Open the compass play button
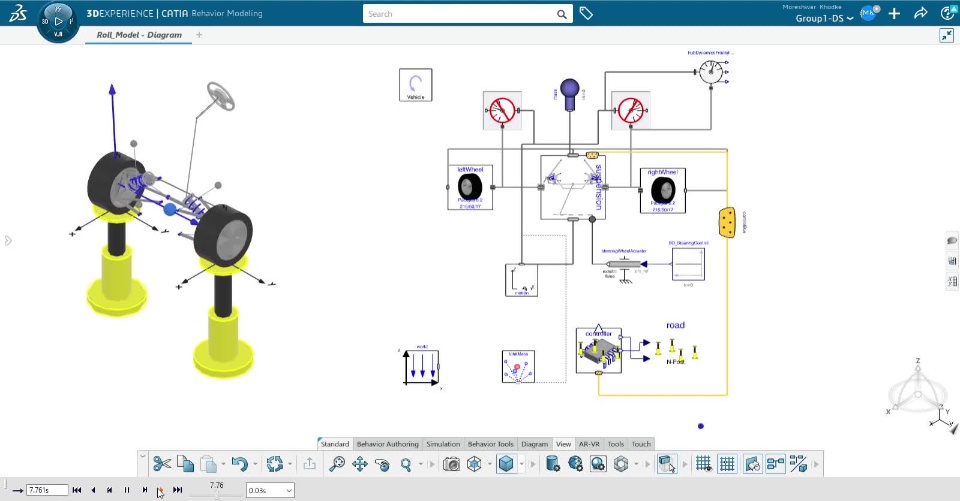The image size is (960, 501). click(x=58, y=21)
